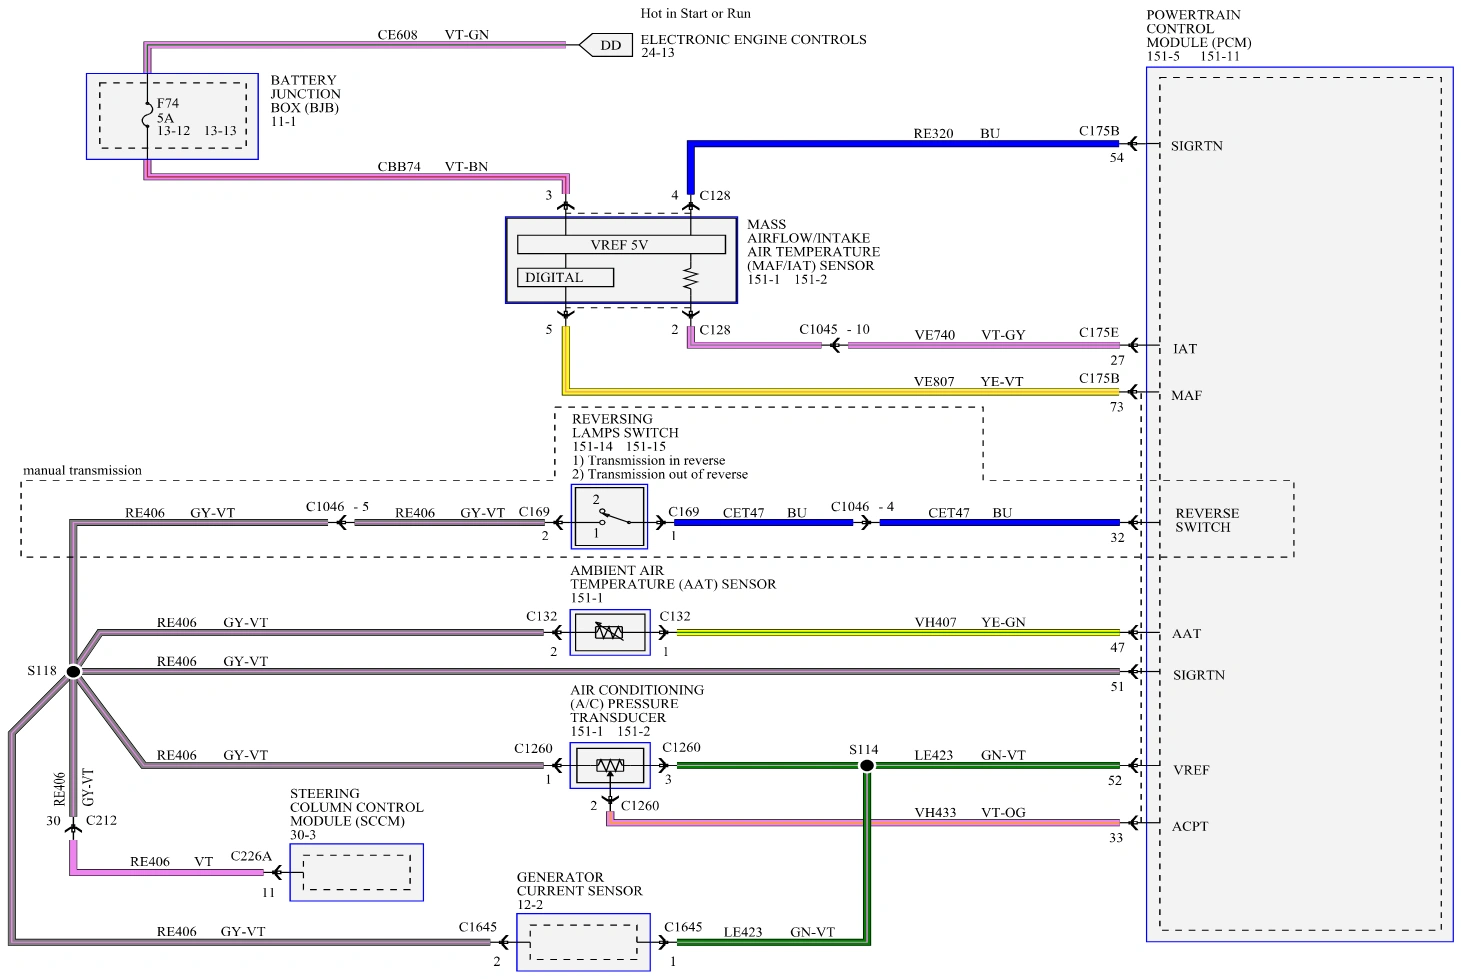Screen dimensions: 1461x979
Task: Click the AAT pin label on the PCM
Action: [x=1187, y=634]
